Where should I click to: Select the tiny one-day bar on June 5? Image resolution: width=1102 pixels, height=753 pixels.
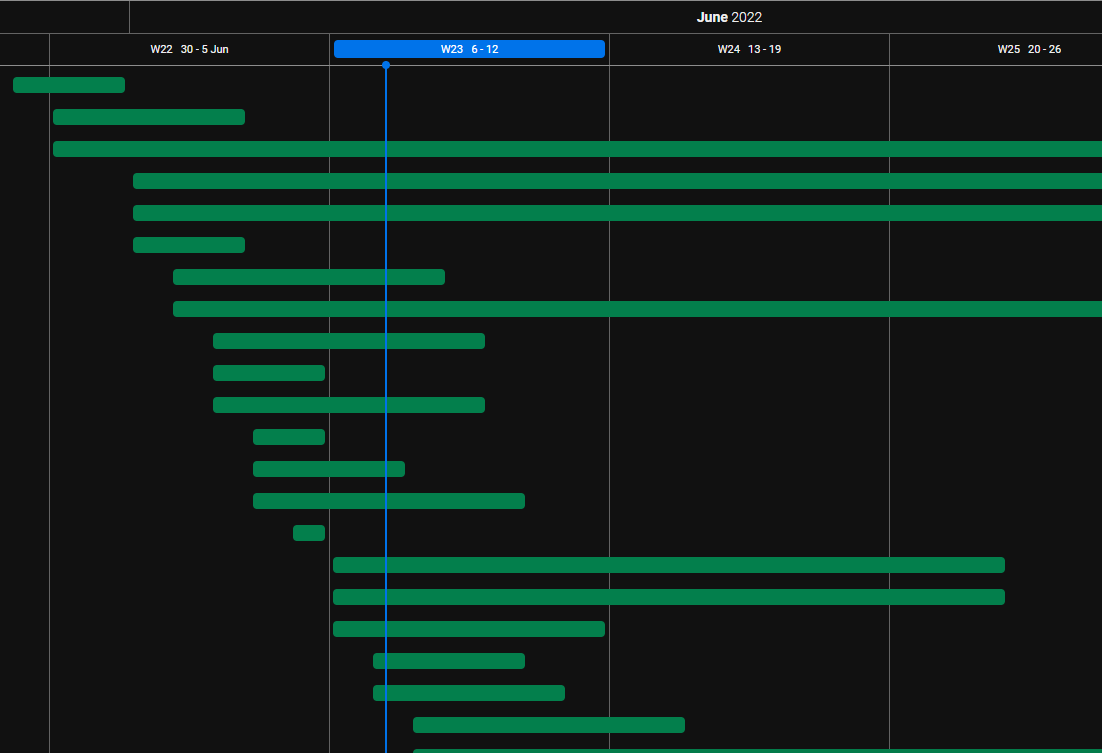click(309, 533)
